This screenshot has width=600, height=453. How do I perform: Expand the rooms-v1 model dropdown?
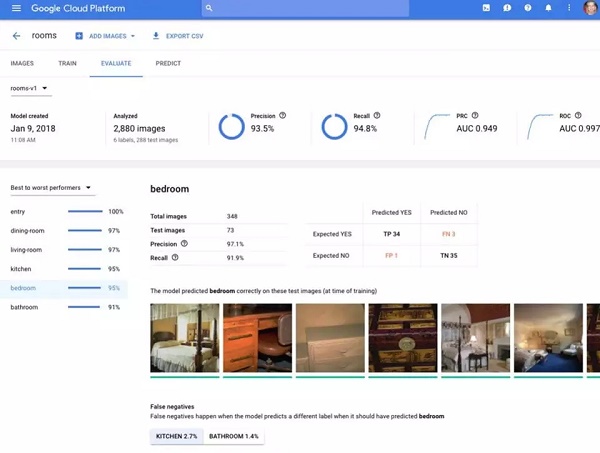(x=30, y=88)
